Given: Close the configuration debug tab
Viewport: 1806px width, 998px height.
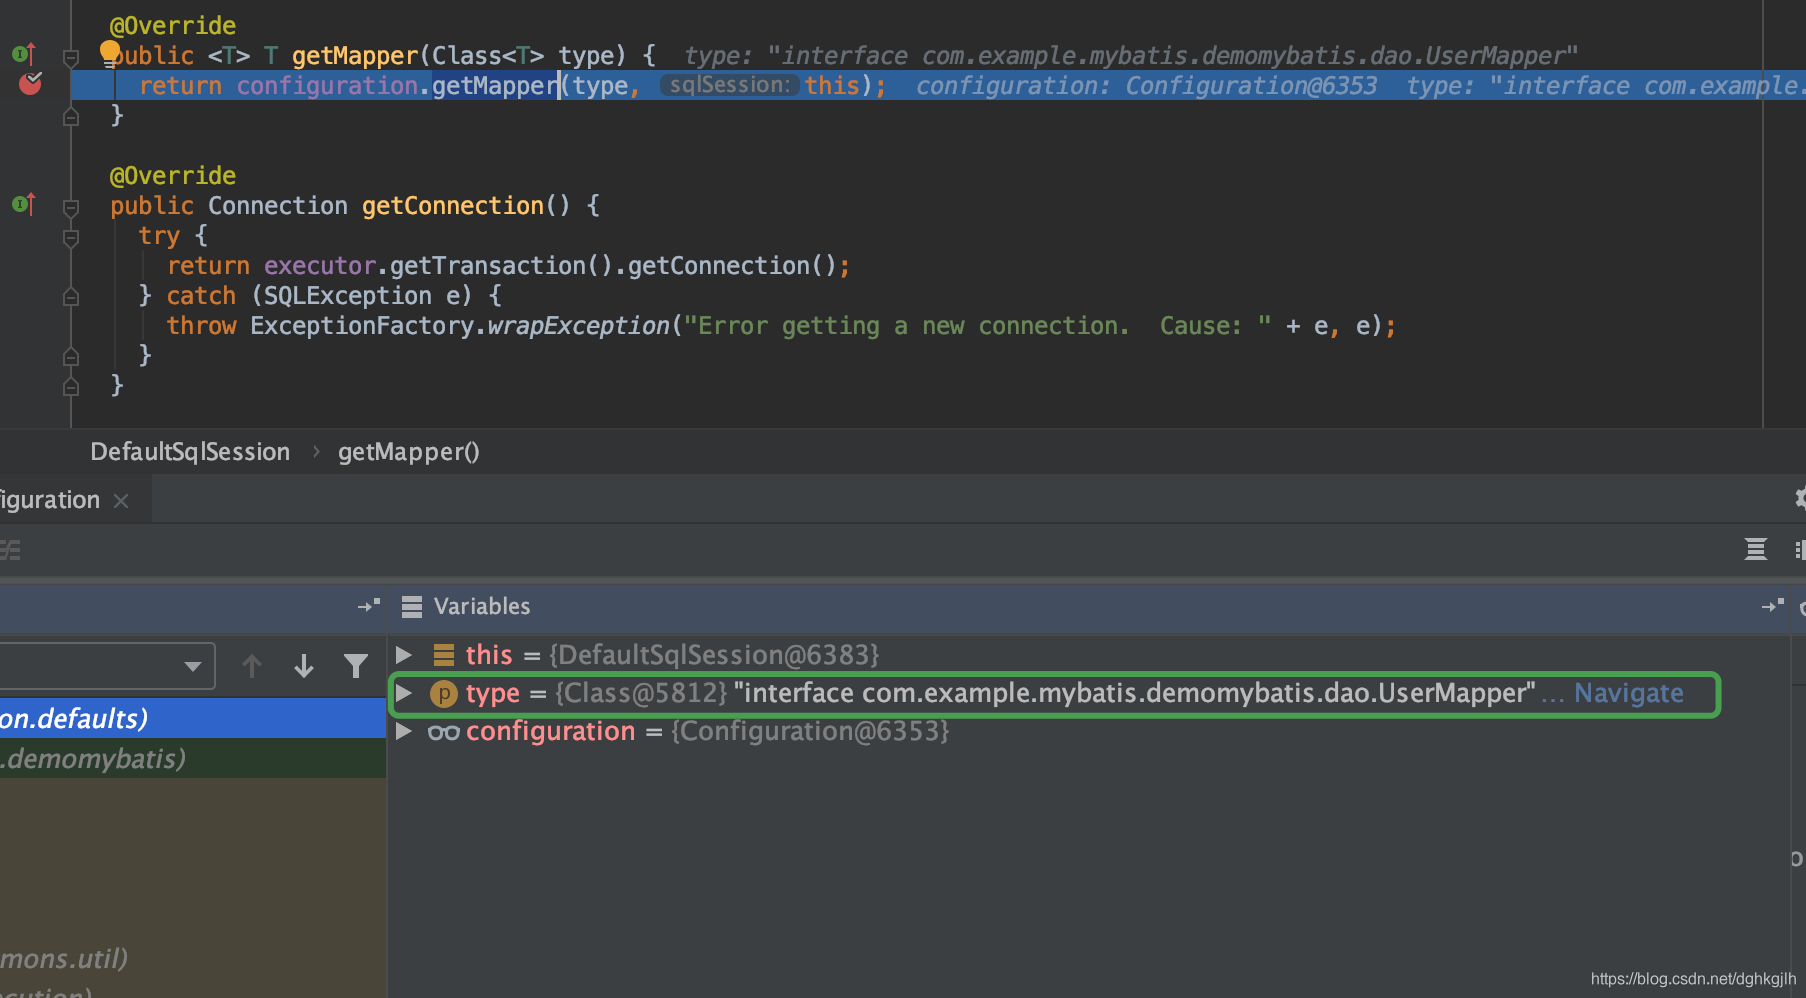Looking at the screenshot, I should (x=121, y=500).
